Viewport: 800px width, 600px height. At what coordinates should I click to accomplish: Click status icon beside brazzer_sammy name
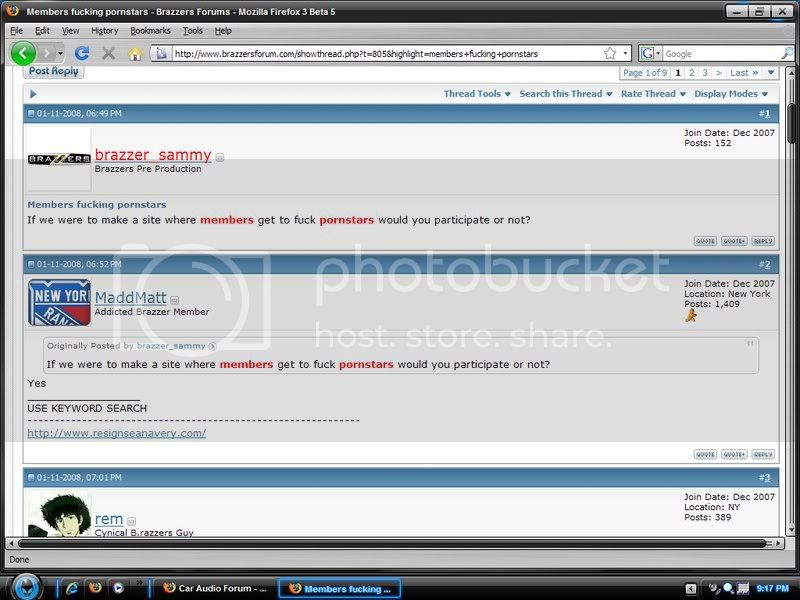220,158
